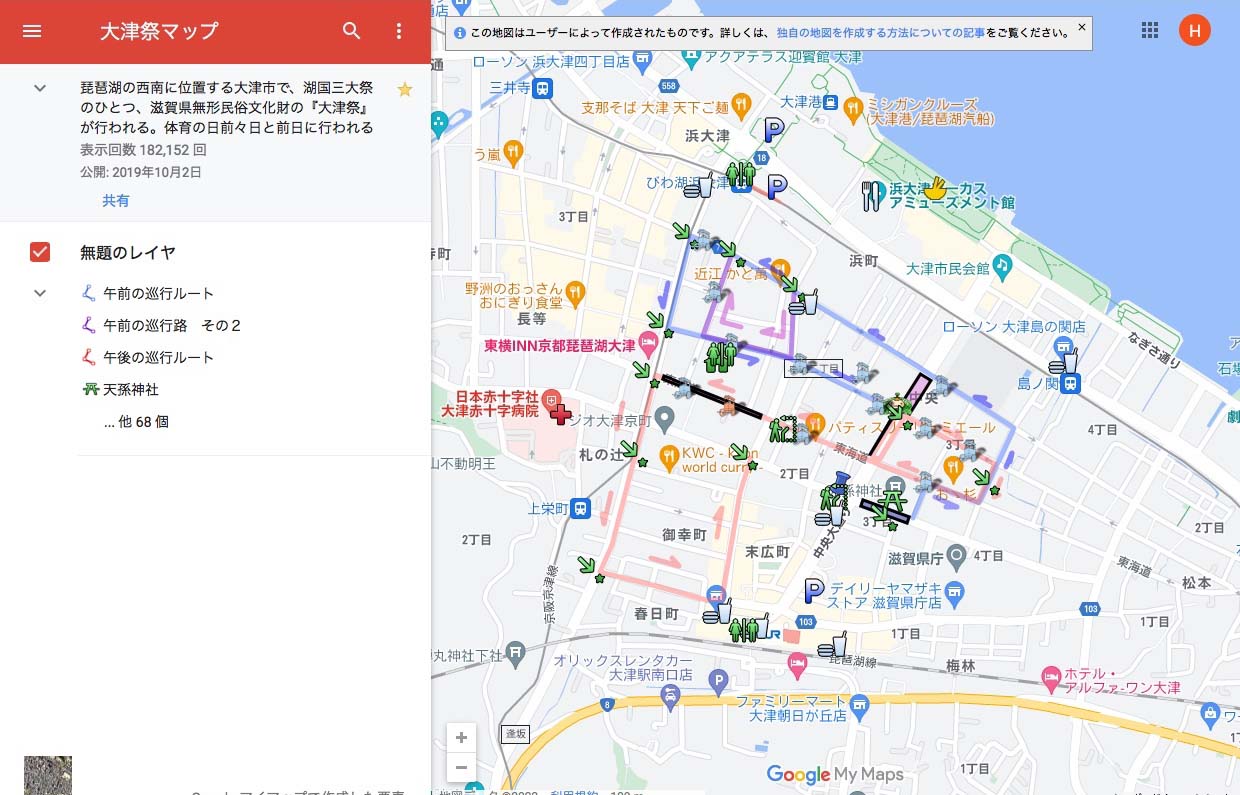Click the 浜大津 parking P marker near 浜大津 label
The height and width of the screenshot is (795, 1240).
774,129
